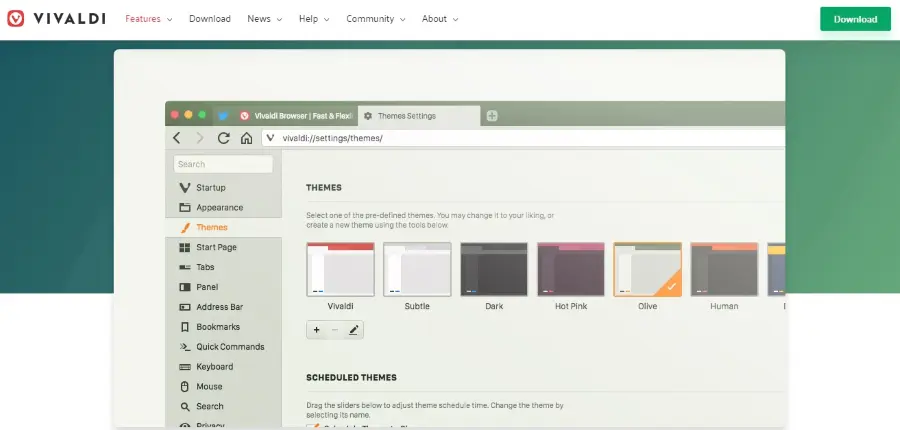
Task: Click the edit theme pencil icon
Action: click(353, 329)
